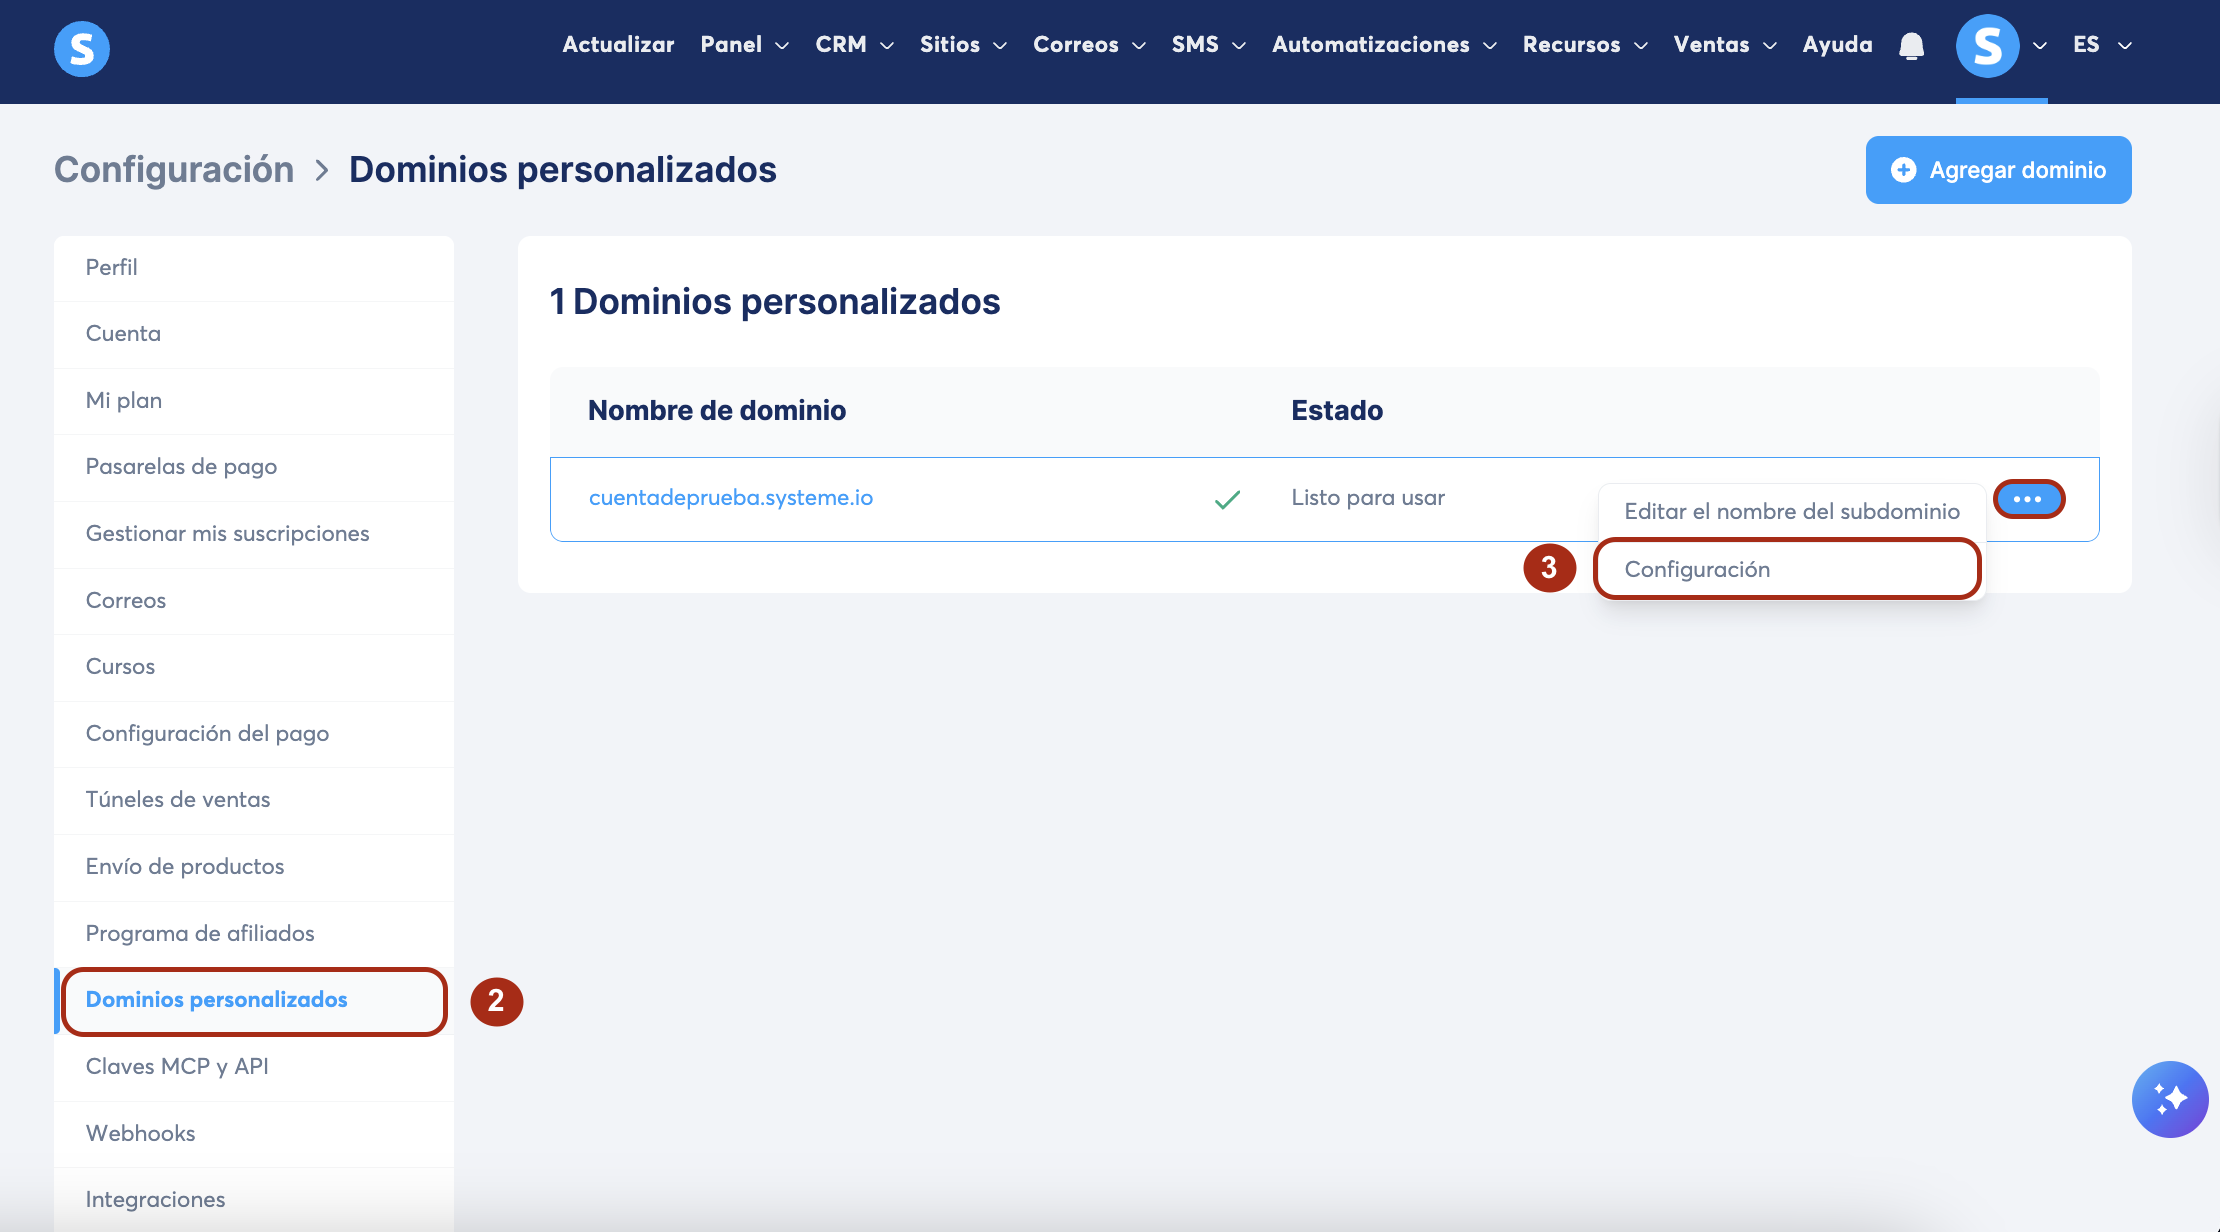2220x1232 pixels.
Task: Click the plus icon in Agregar dominio
Action: (x=1903, y=170)
